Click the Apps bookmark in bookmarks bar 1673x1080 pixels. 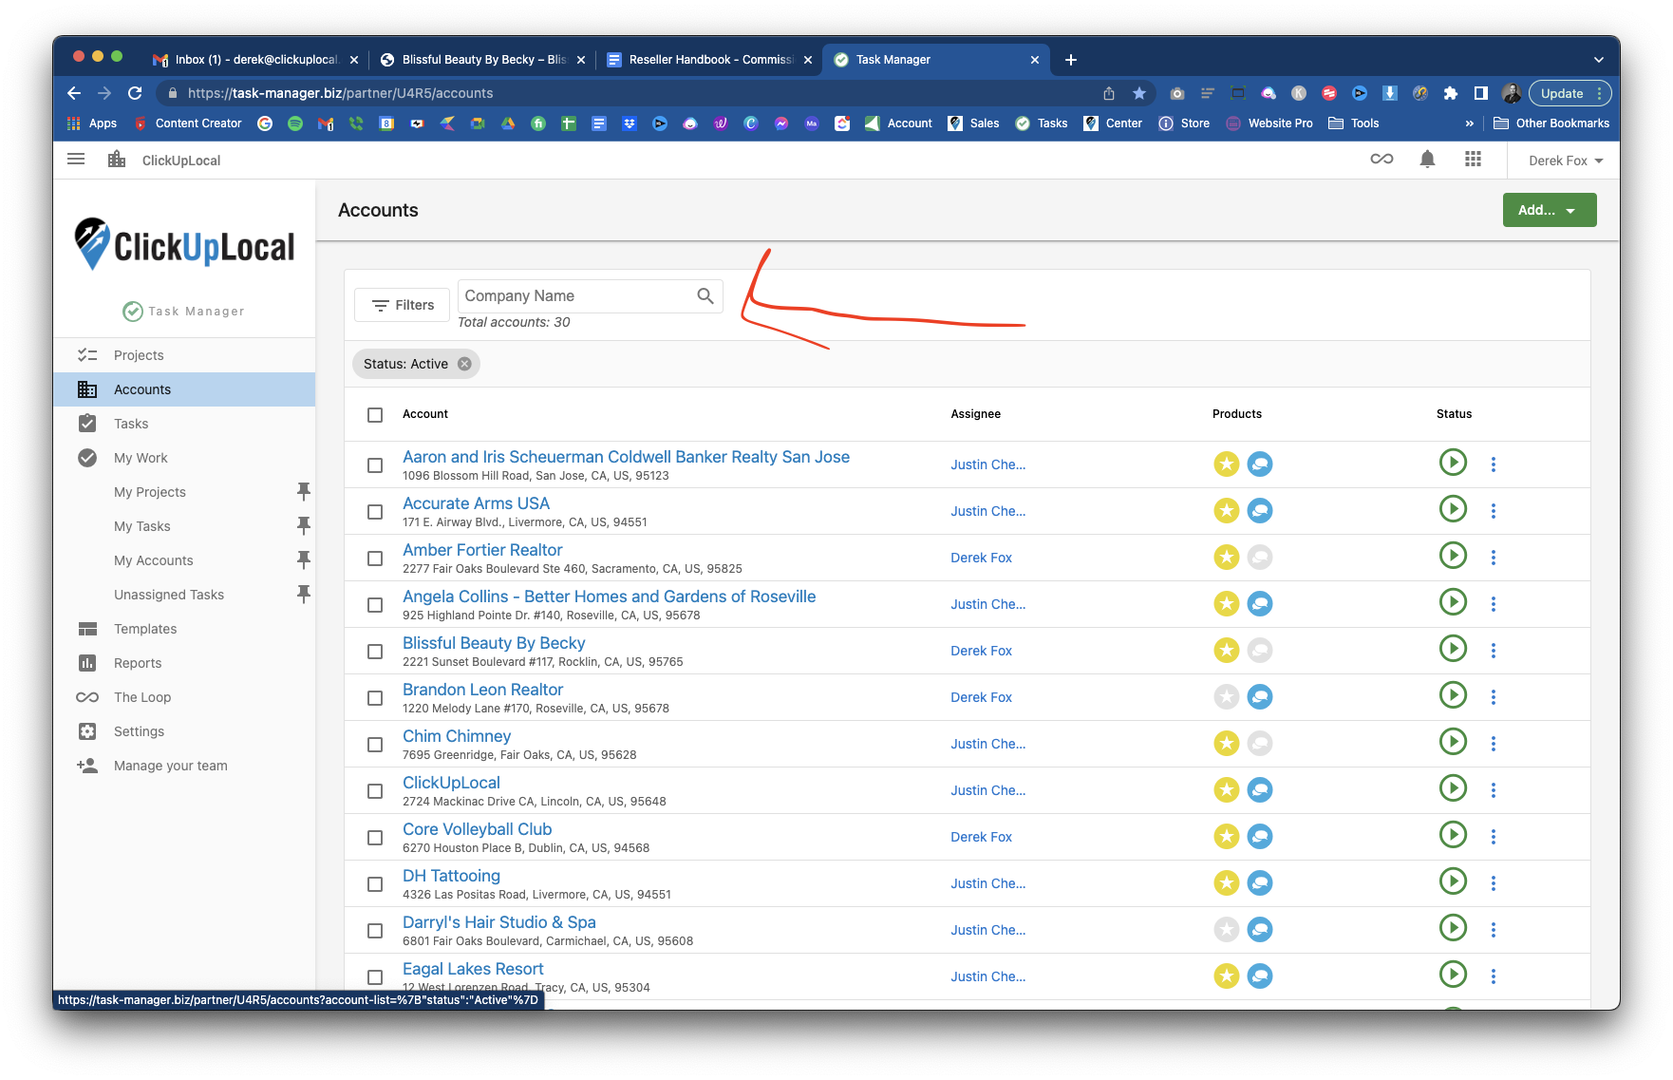92,123
